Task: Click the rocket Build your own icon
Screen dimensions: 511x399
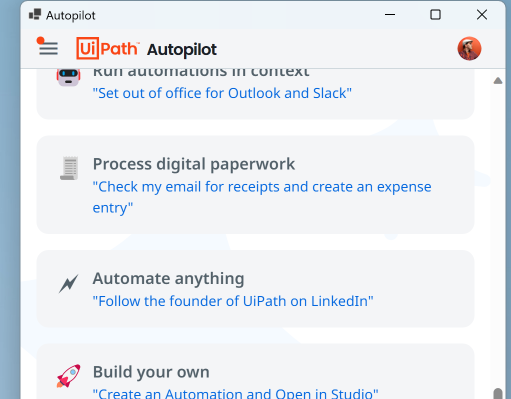Action: click(68, 376)
